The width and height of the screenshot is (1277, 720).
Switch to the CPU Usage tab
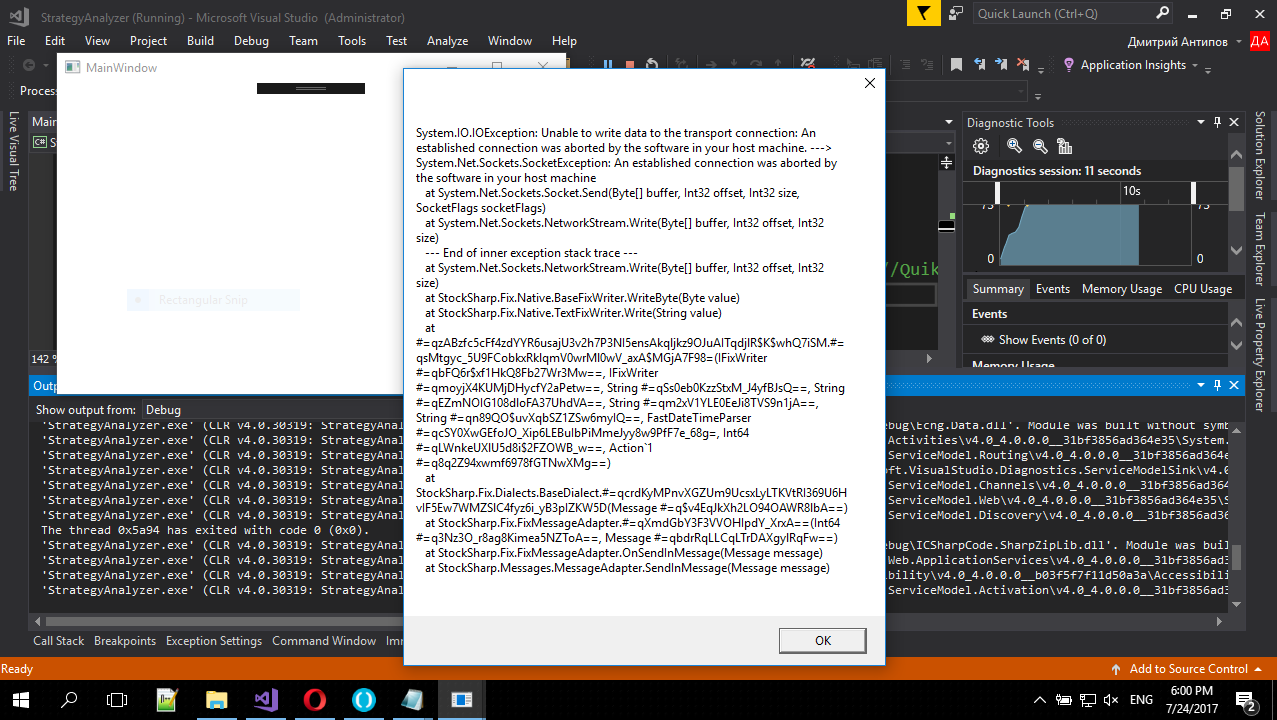1203,289
